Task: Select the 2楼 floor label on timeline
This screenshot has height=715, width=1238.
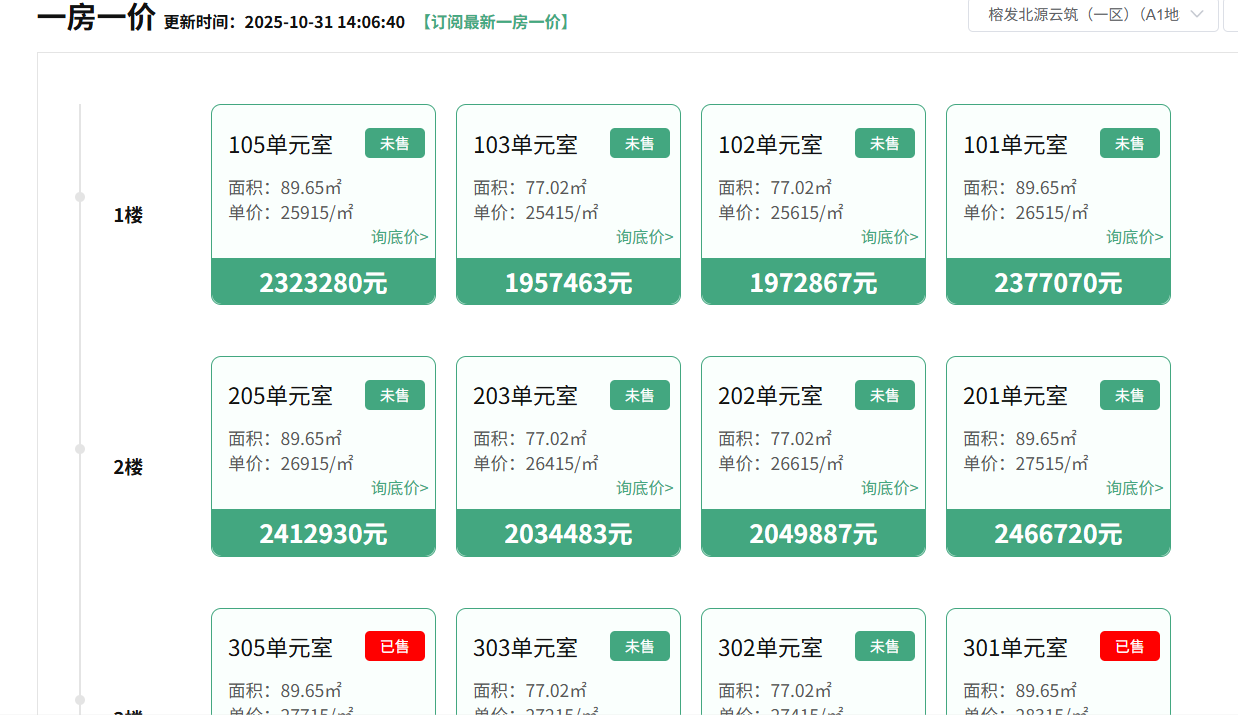Action: 128,467
